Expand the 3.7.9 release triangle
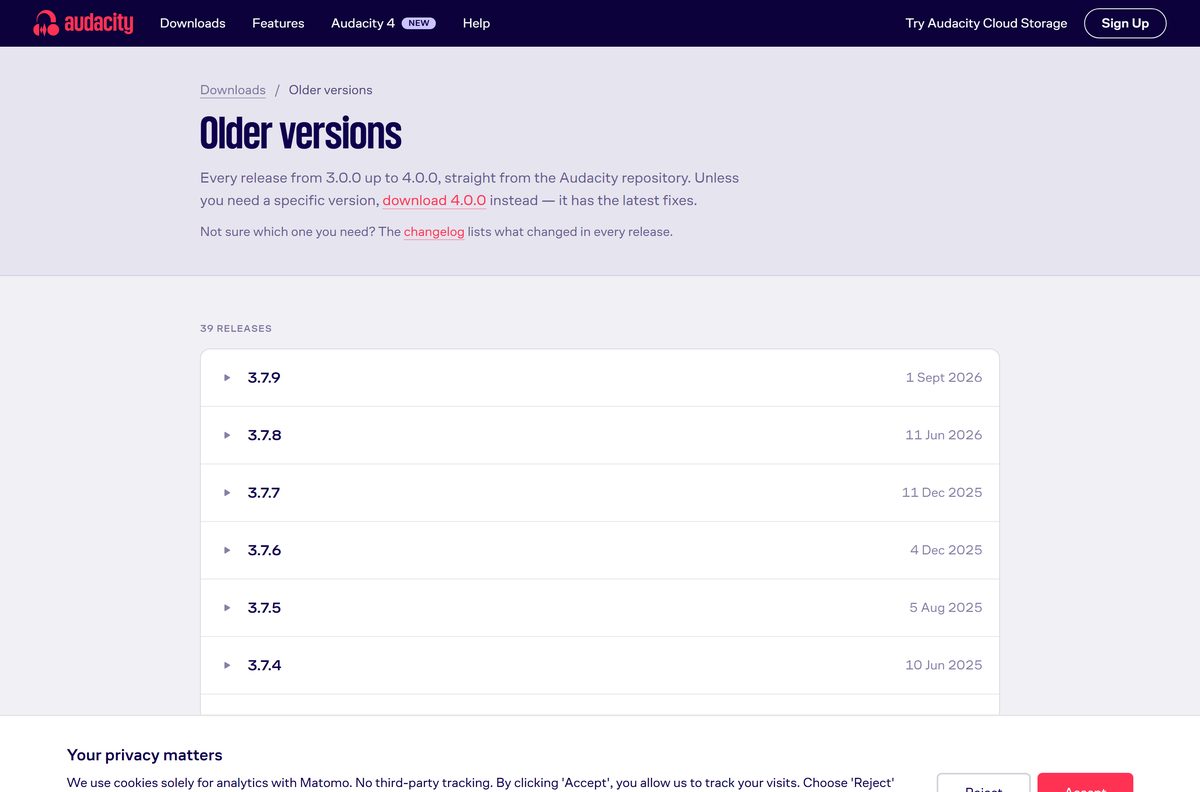The image size is (1200, 792). (x=227, y=378)
